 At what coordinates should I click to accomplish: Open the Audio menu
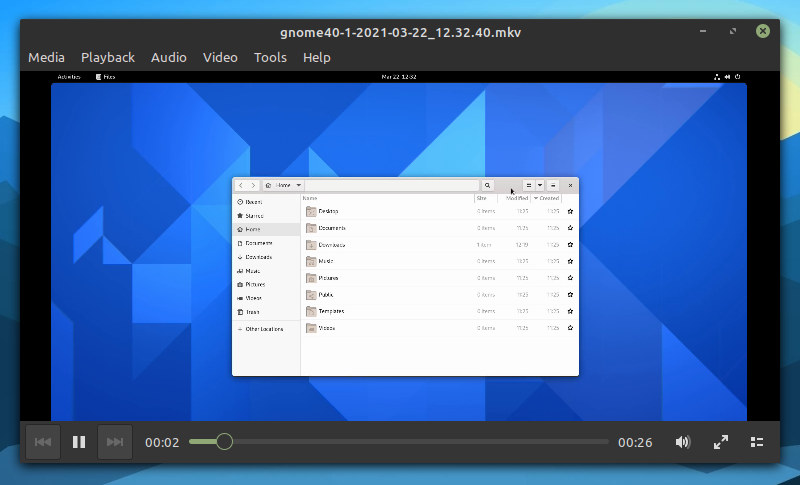tap(168, 57)
